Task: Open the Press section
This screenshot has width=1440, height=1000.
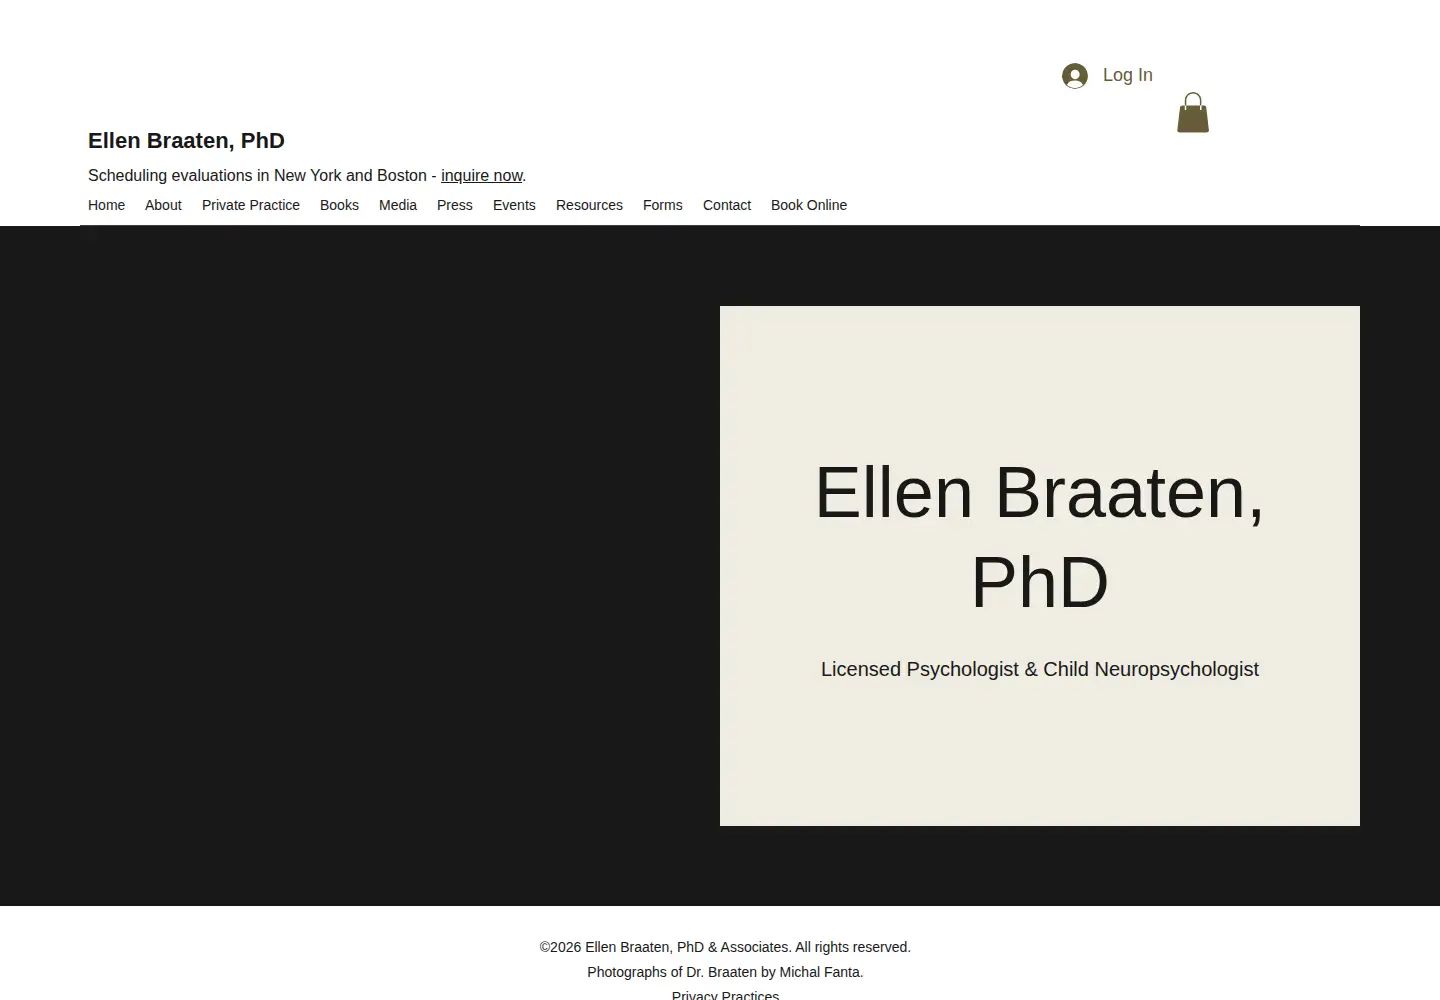Action: 455,205
